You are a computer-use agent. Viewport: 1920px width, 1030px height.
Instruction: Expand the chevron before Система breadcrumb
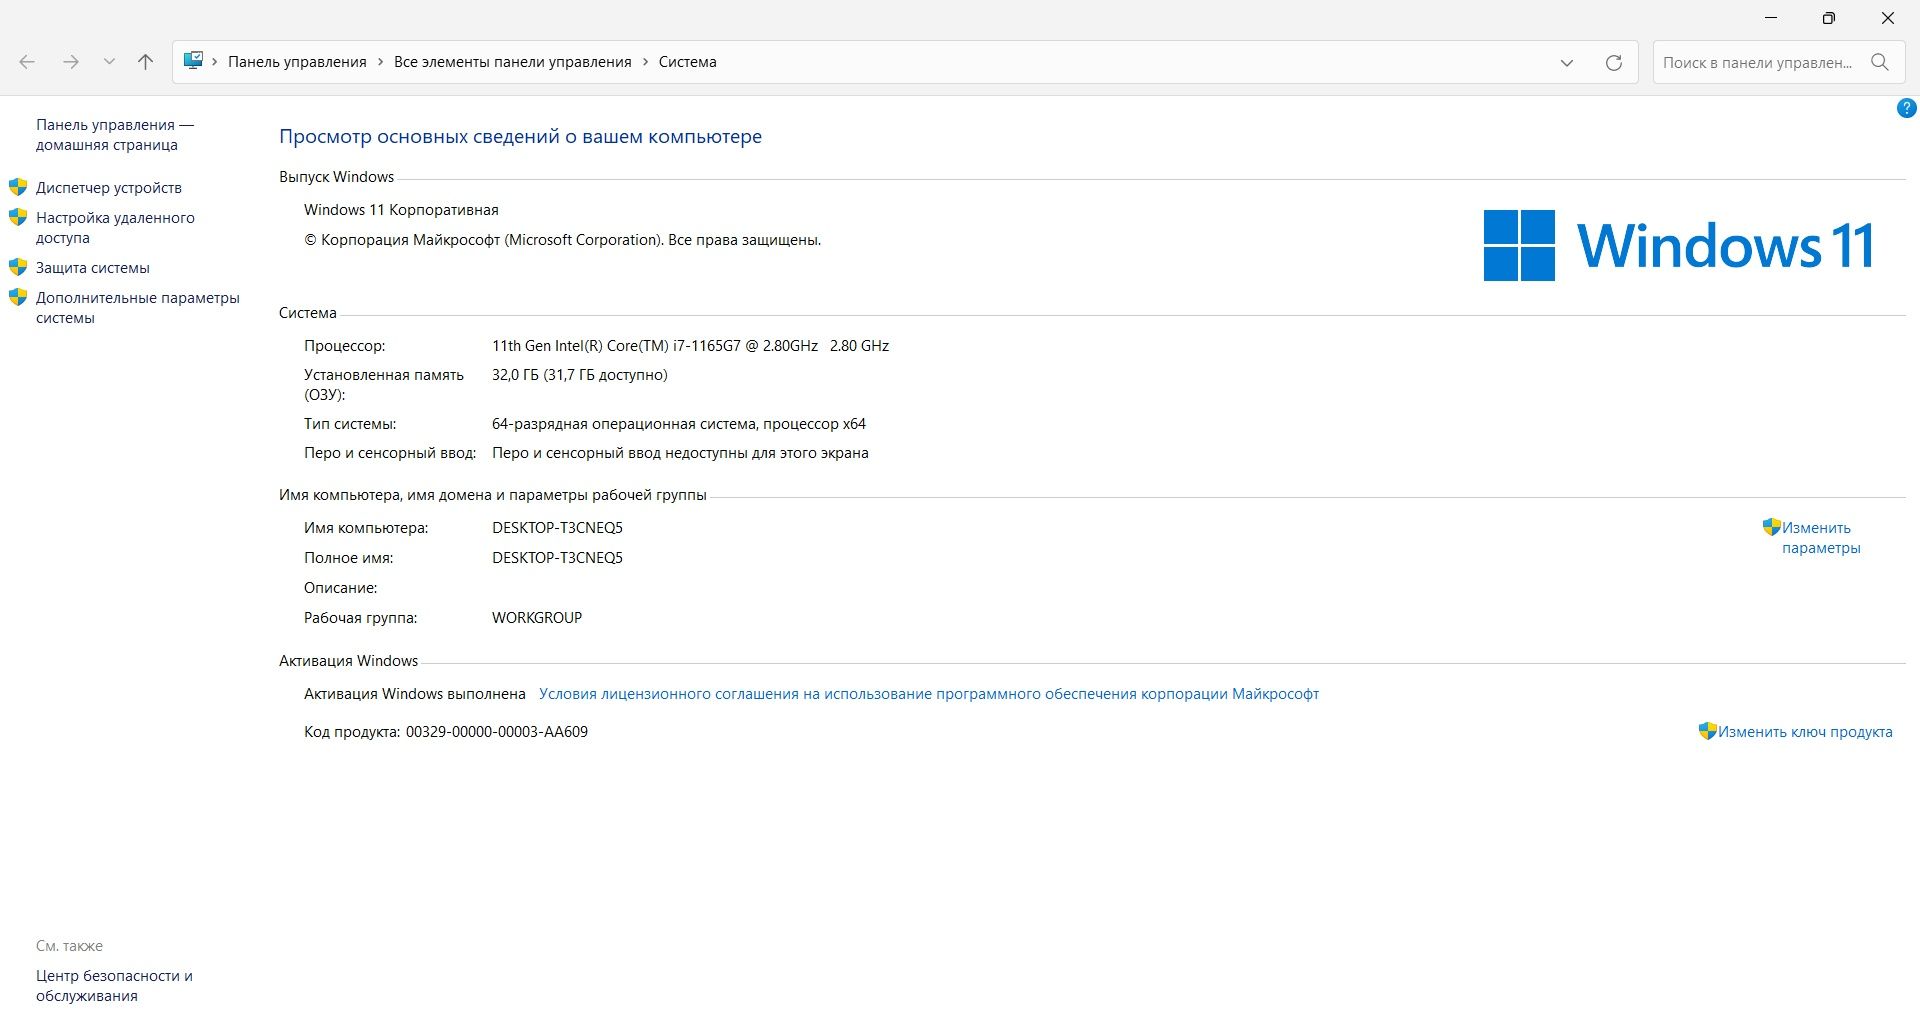click(x=645, y=62)
